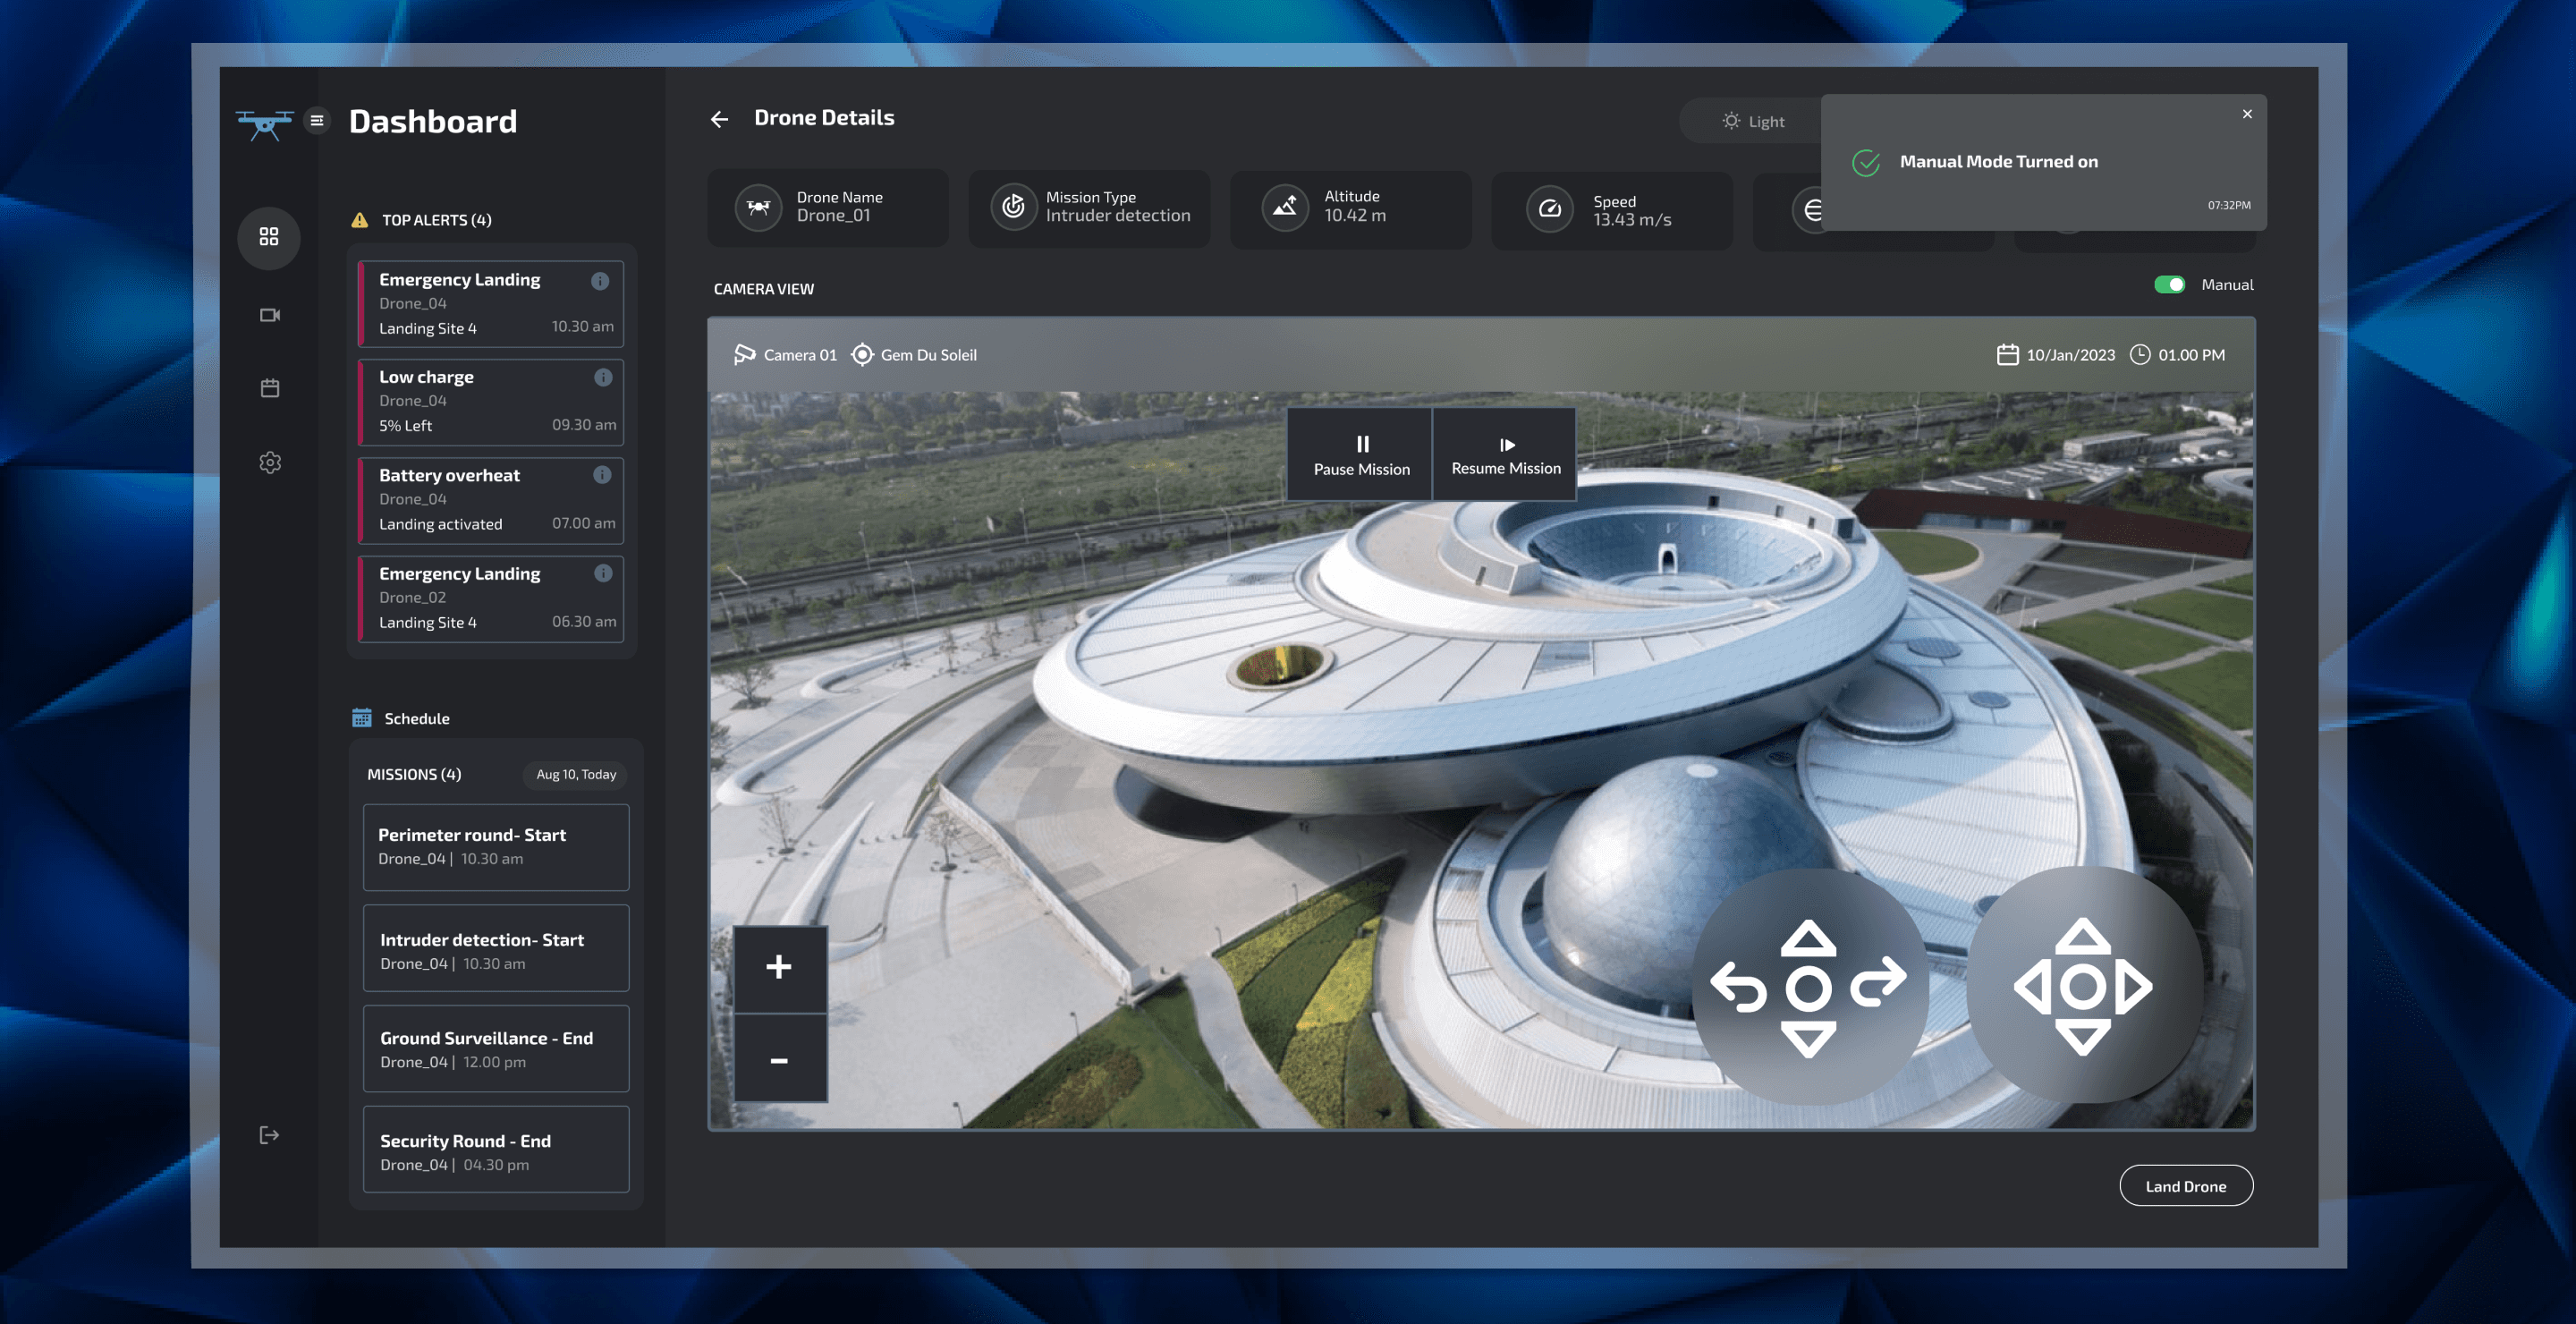2576x1324 pixels.
Task: Open the Perimeter round- Start mission card
Action: (495, 847)
